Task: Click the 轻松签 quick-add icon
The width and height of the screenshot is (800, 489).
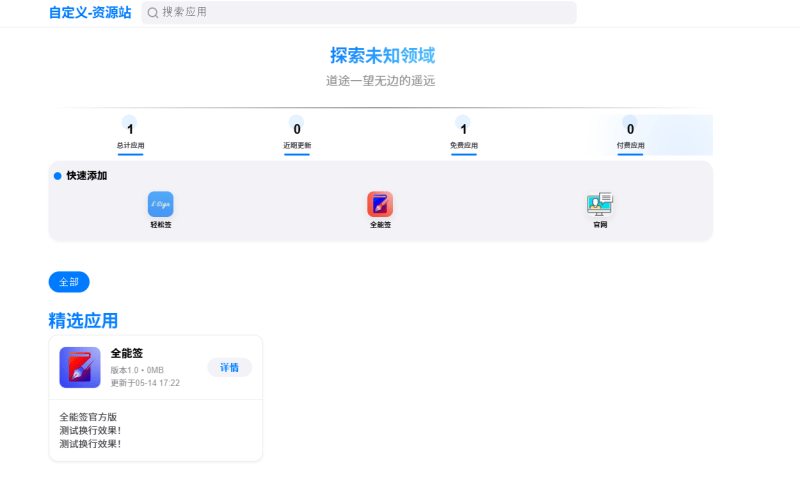Action: [x=161, y=204]
